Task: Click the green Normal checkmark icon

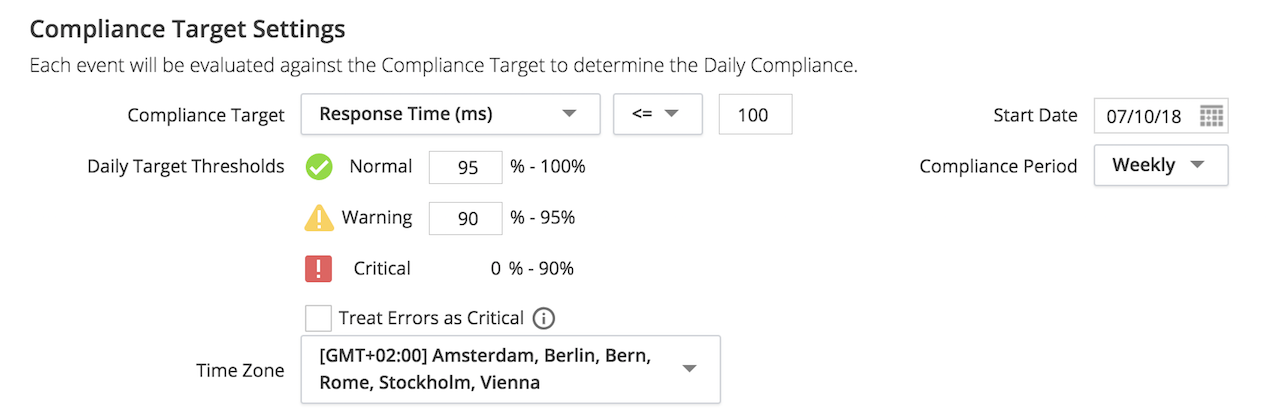Action: click(x=319, y=167)
